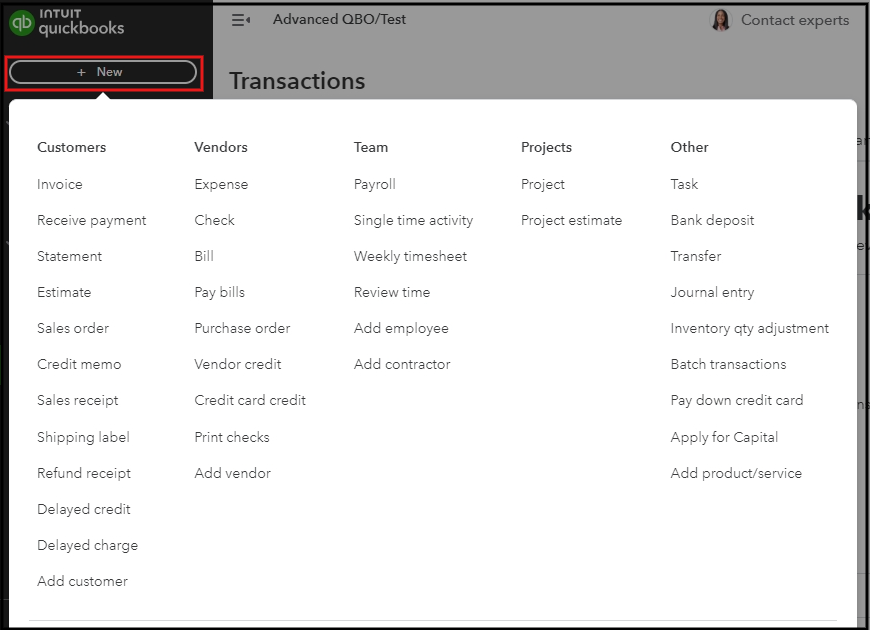This screenshot has width=870, height=630.
Task: Create a Purchase order
Action: [242, 328]
